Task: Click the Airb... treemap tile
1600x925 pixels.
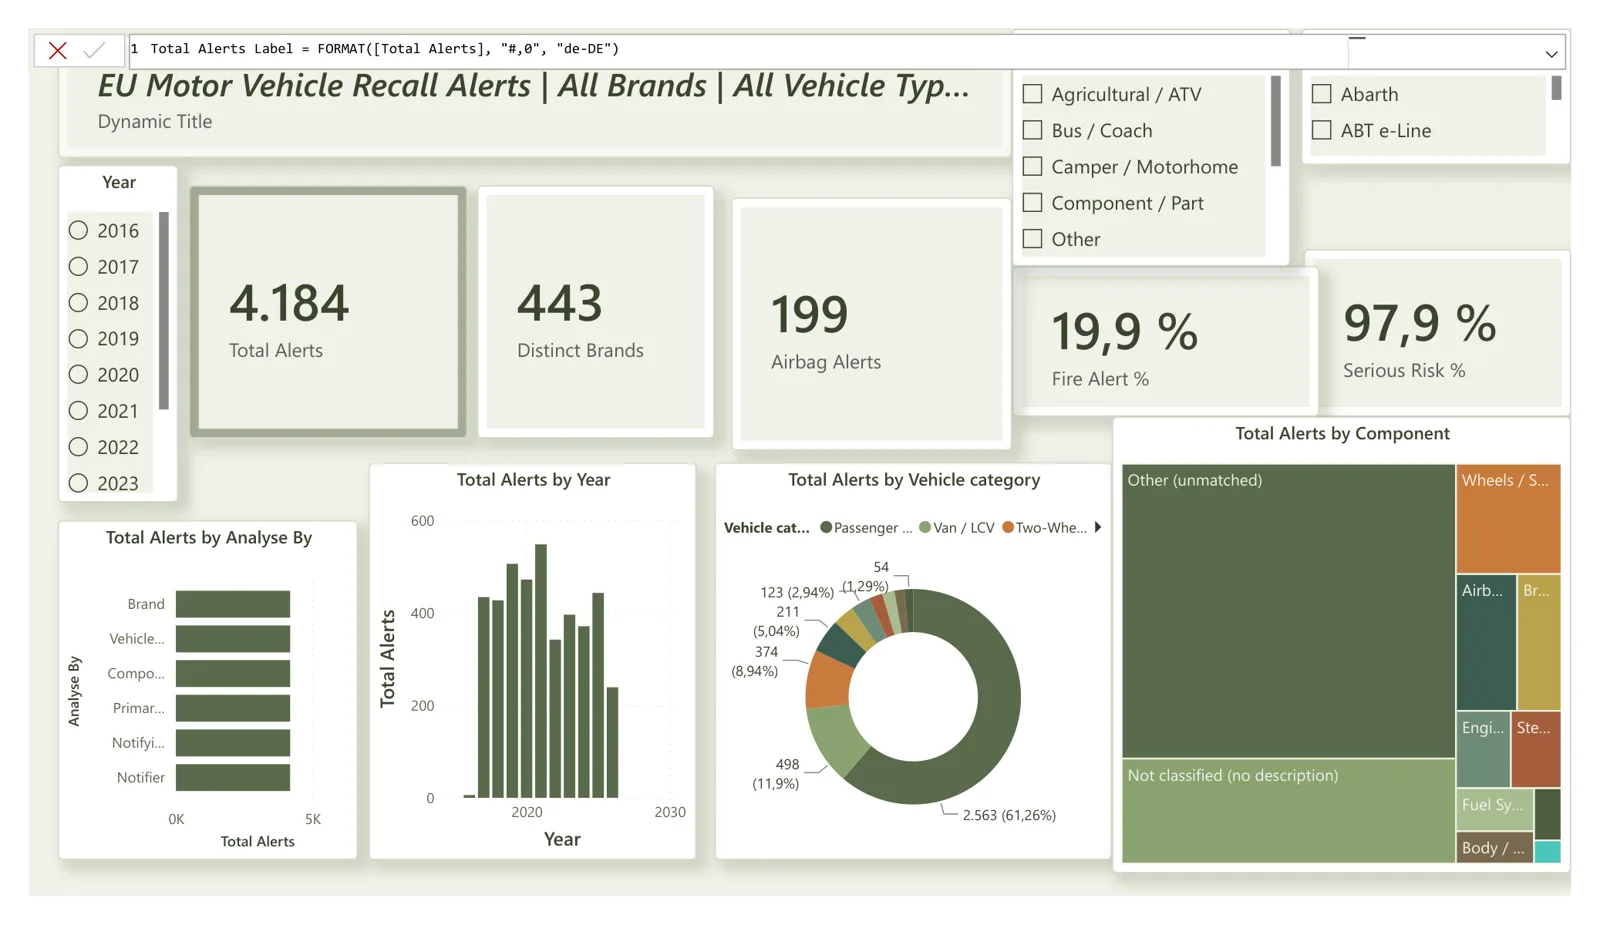Action: 1486,642
